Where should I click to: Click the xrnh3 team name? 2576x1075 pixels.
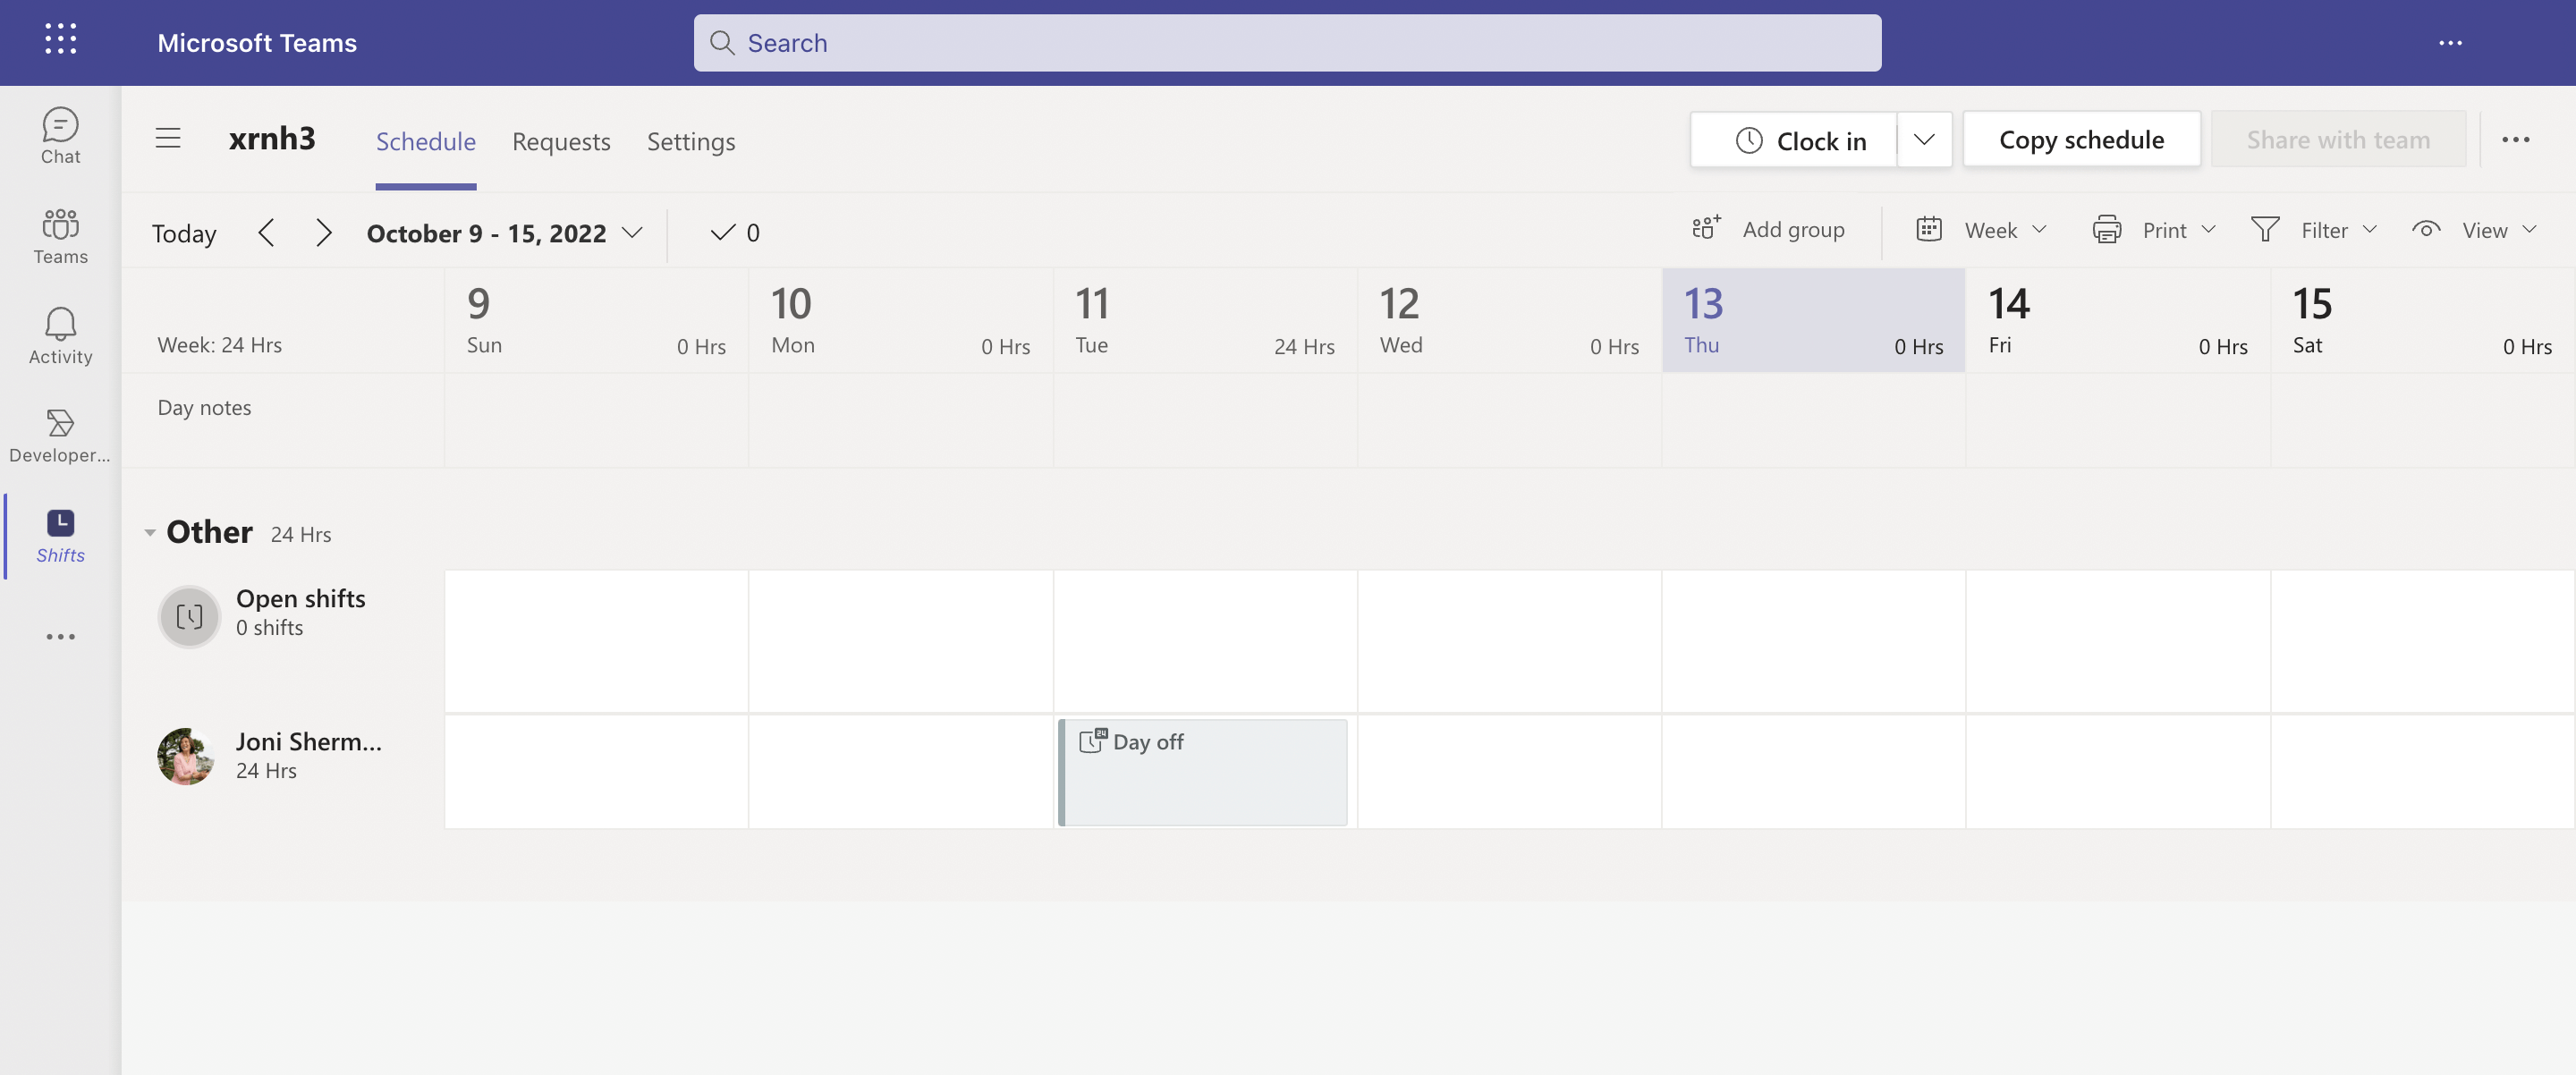272,138
